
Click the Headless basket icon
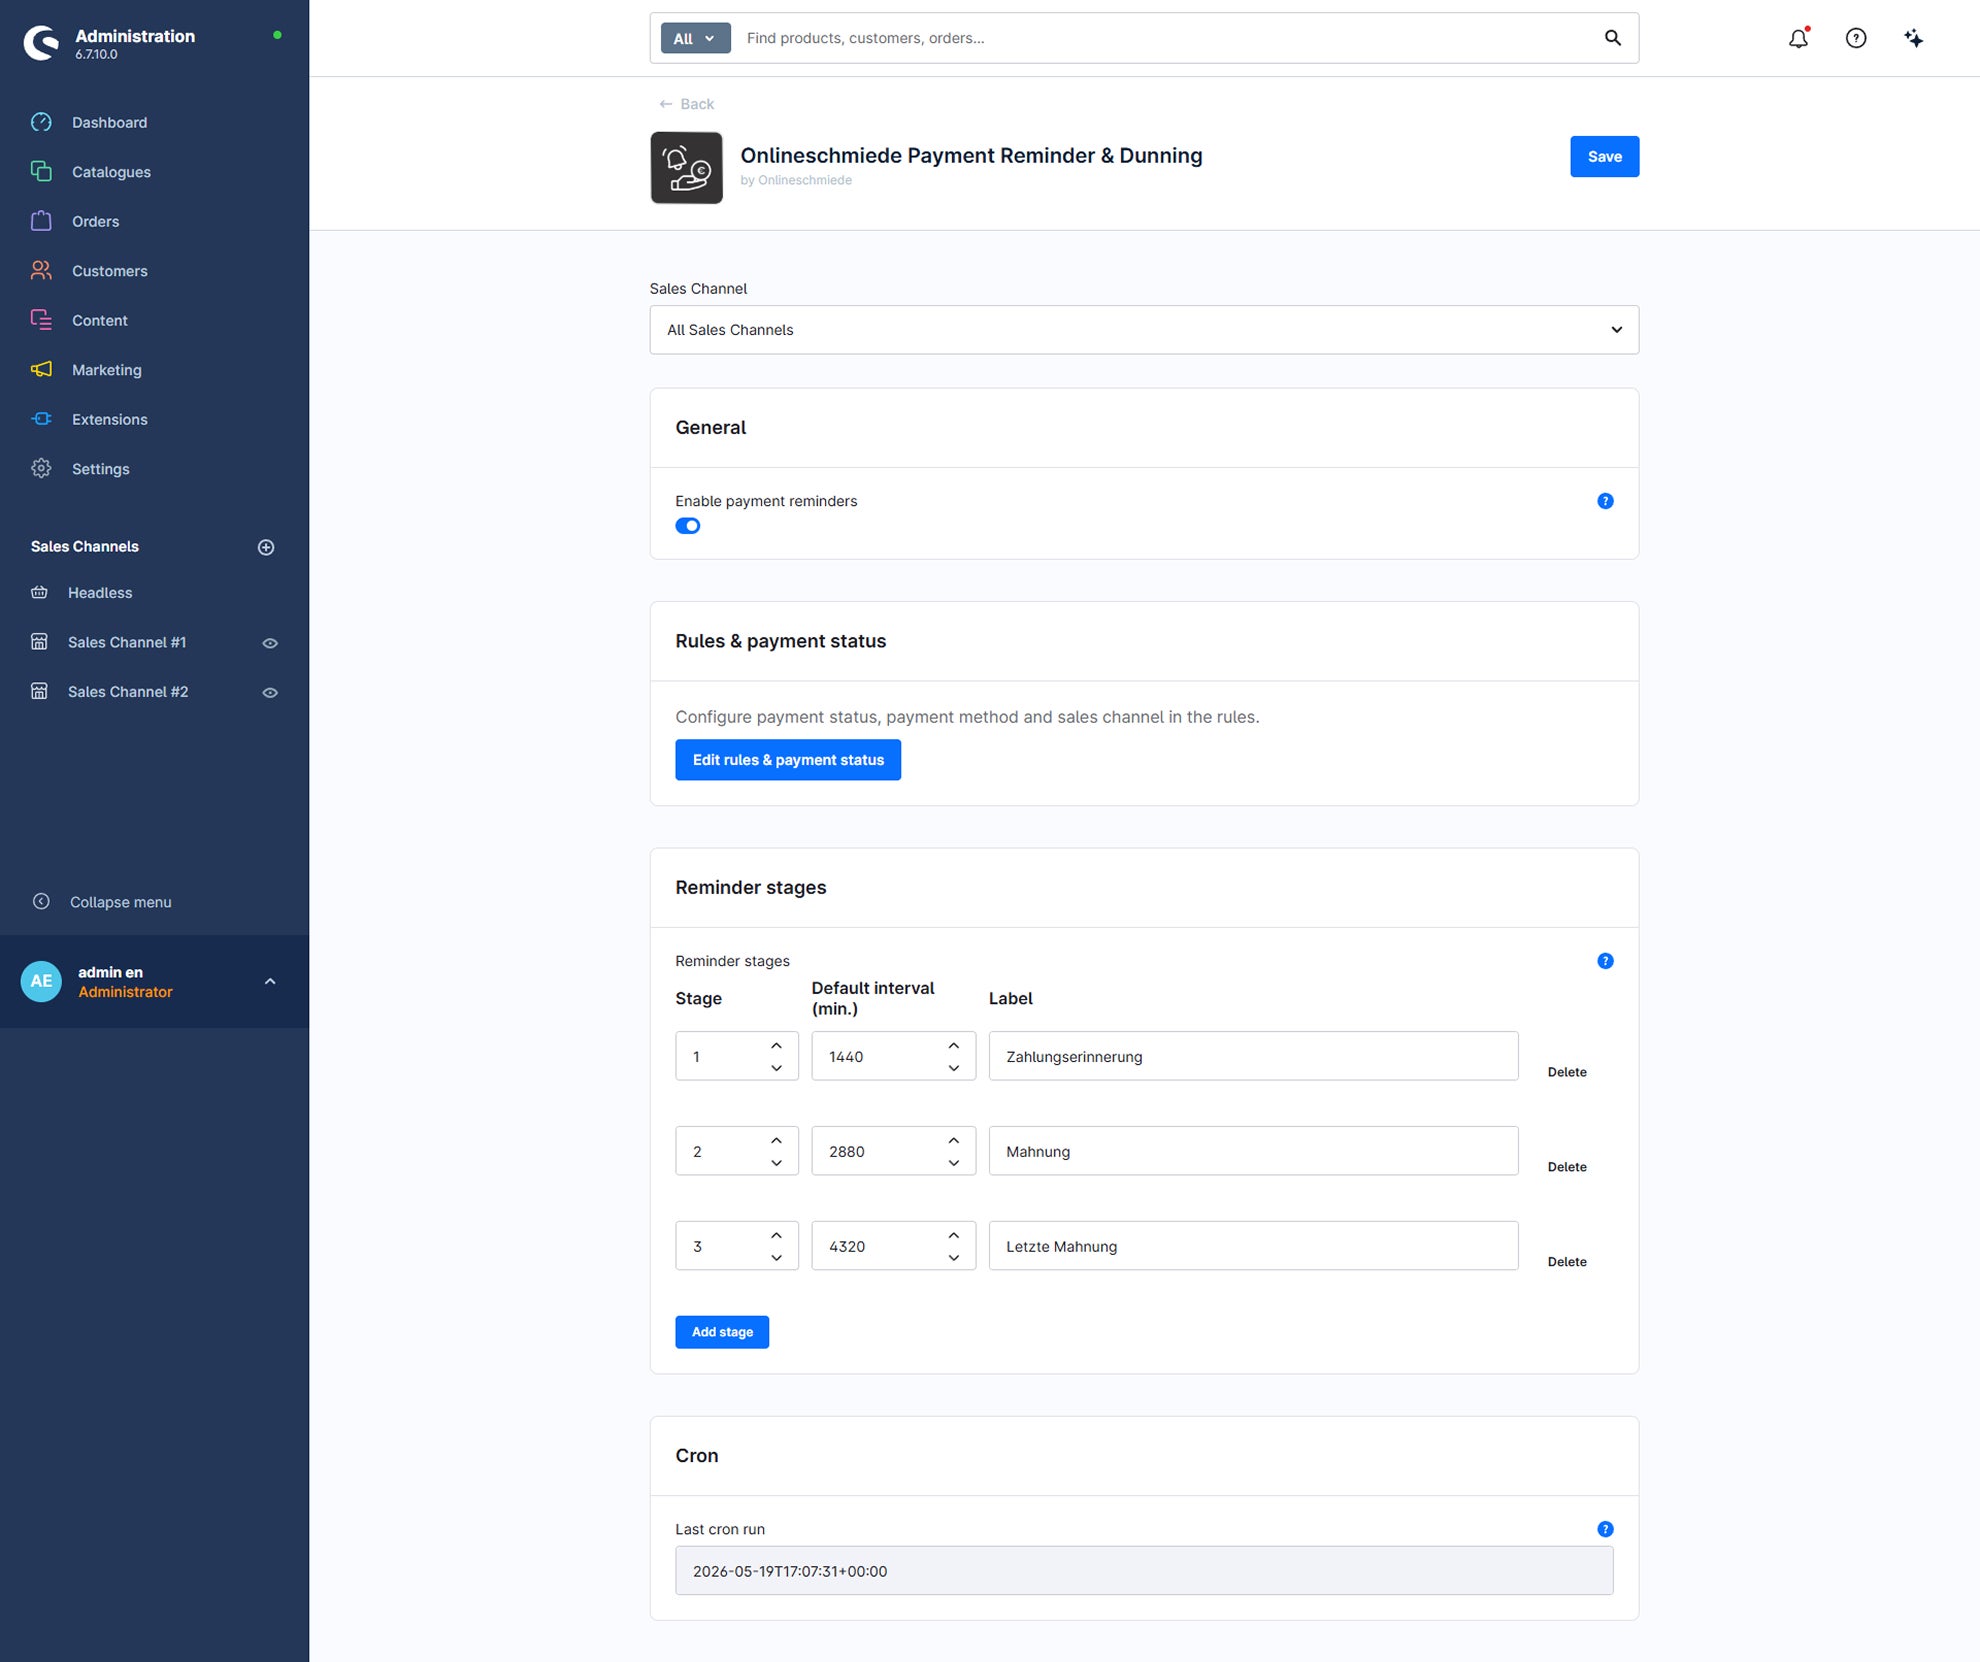39,593
